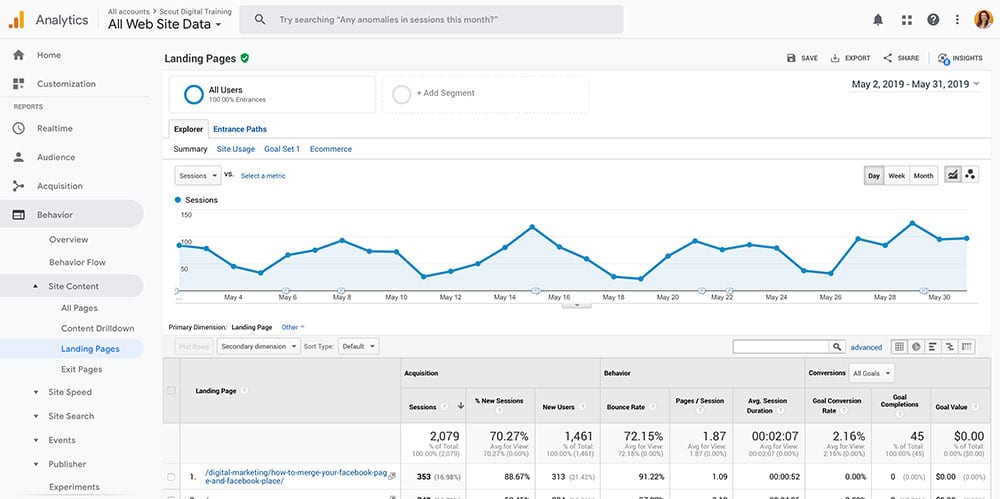
Task: Open the Insights panel
Action: pyautogui.click(x=960, y=58)
